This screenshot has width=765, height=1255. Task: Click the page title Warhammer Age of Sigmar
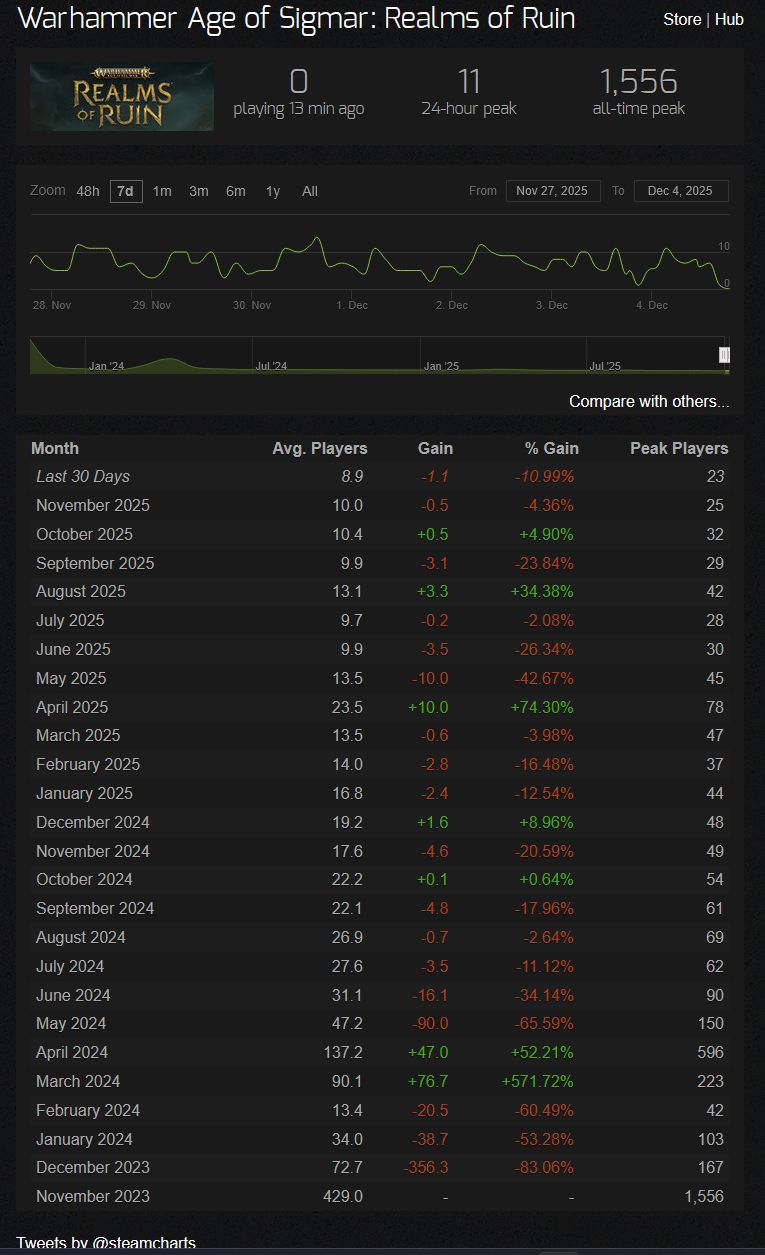coord(297,18)
